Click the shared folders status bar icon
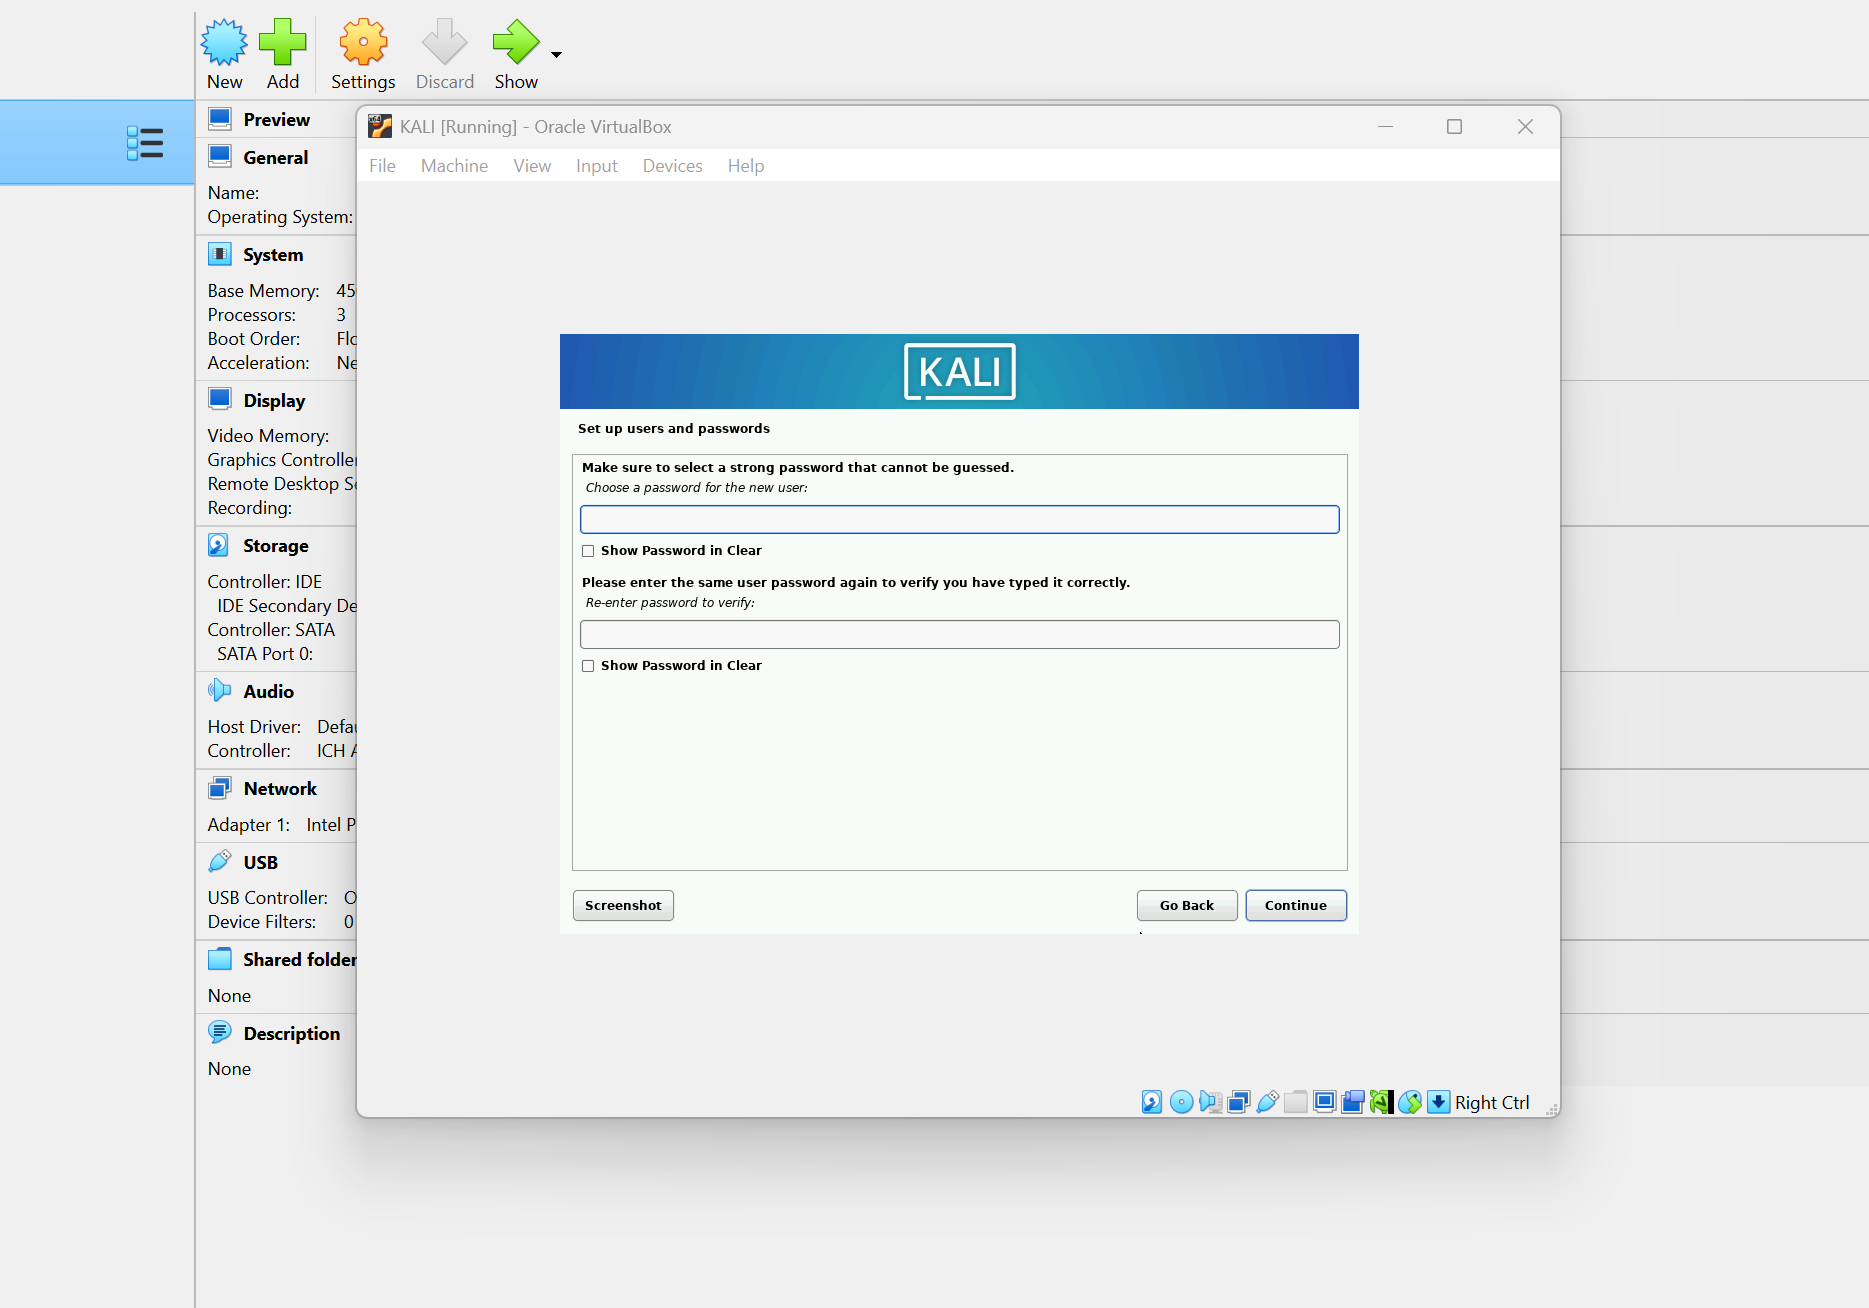The width and height of the screenshot is (1869, 1308). click(1296, 1102)
